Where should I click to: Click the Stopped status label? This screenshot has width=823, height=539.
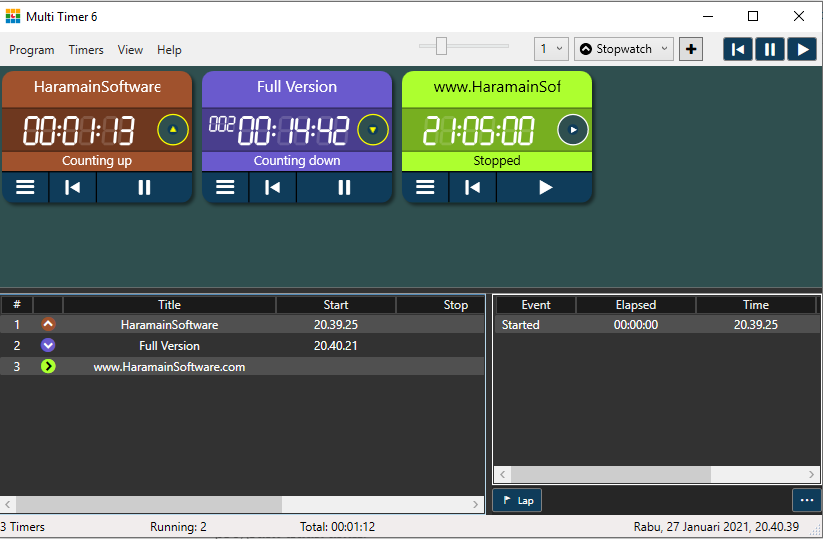coord(497,161)
